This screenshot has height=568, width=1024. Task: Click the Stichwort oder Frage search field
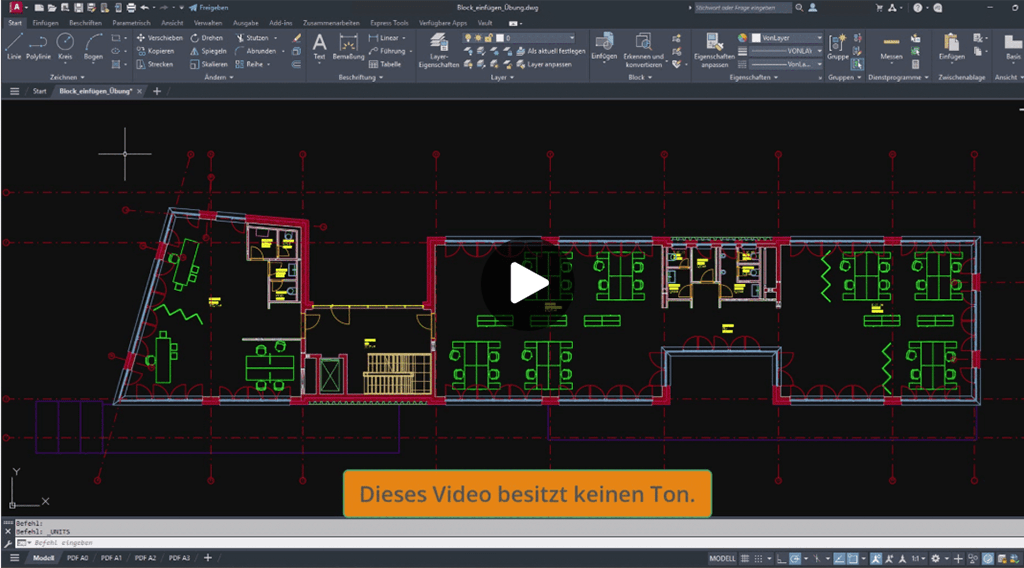point(742,8)
